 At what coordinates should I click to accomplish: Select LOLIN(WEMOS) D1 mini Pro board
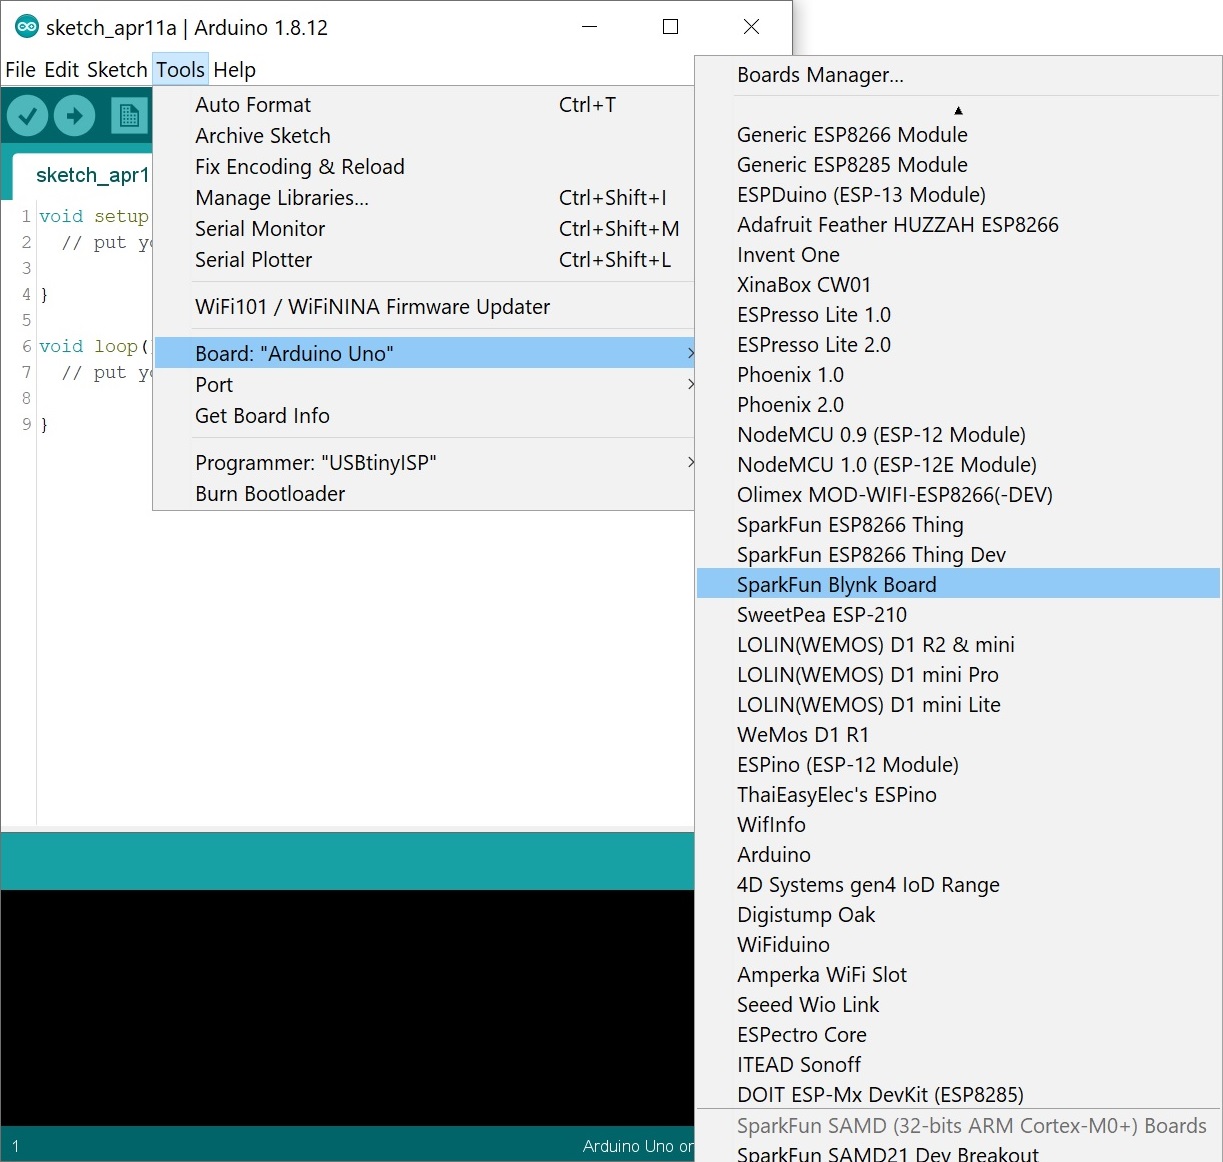pos(958,675)
